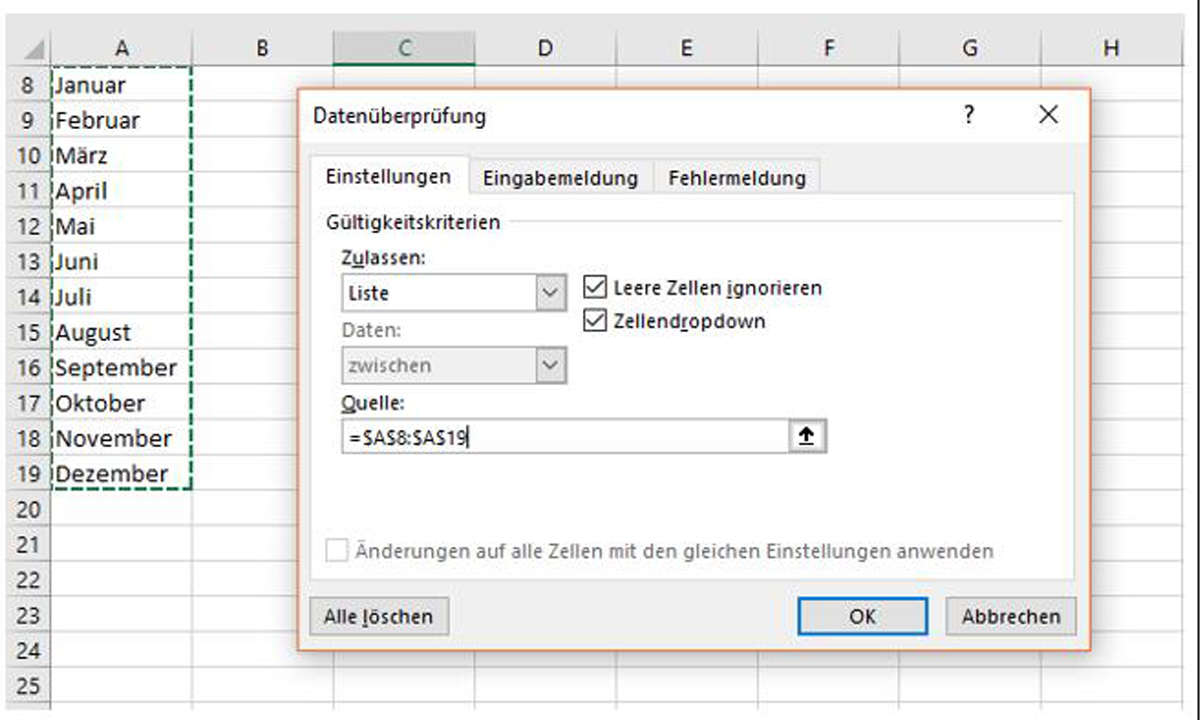Click the Abbrechen button

point(1010,616)
